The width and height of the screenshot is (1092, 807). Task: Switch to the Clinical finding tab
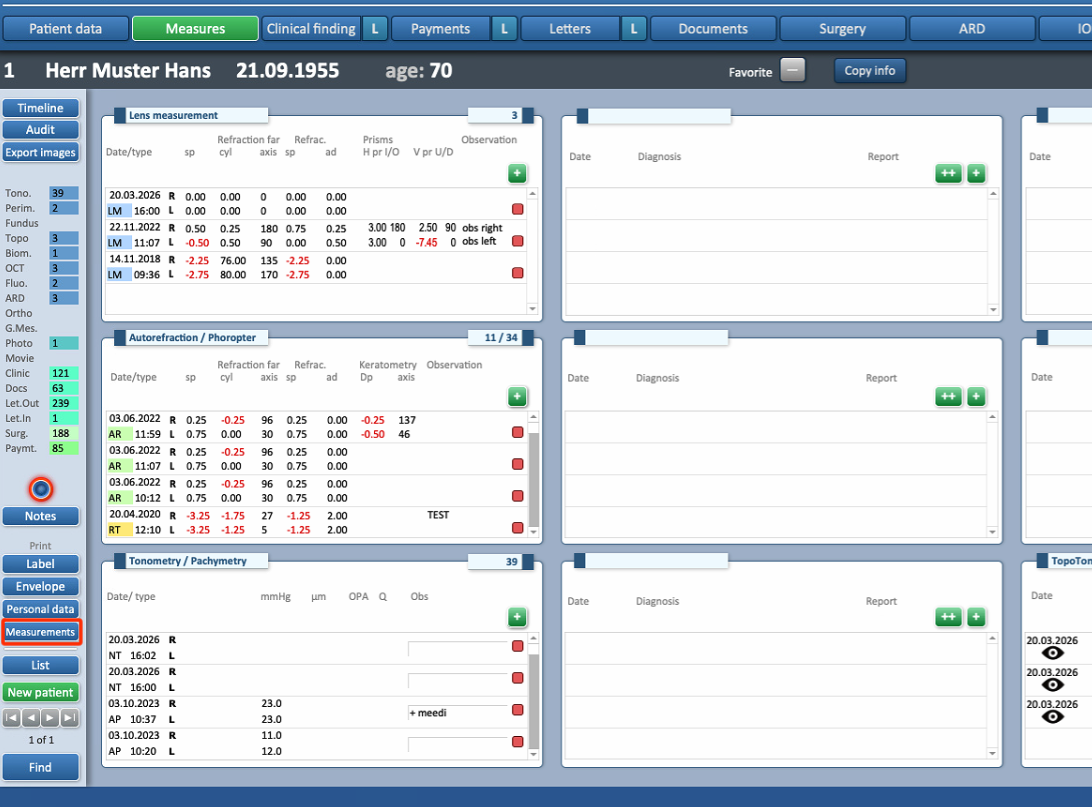pyautogui.click(x=311, y=29)
